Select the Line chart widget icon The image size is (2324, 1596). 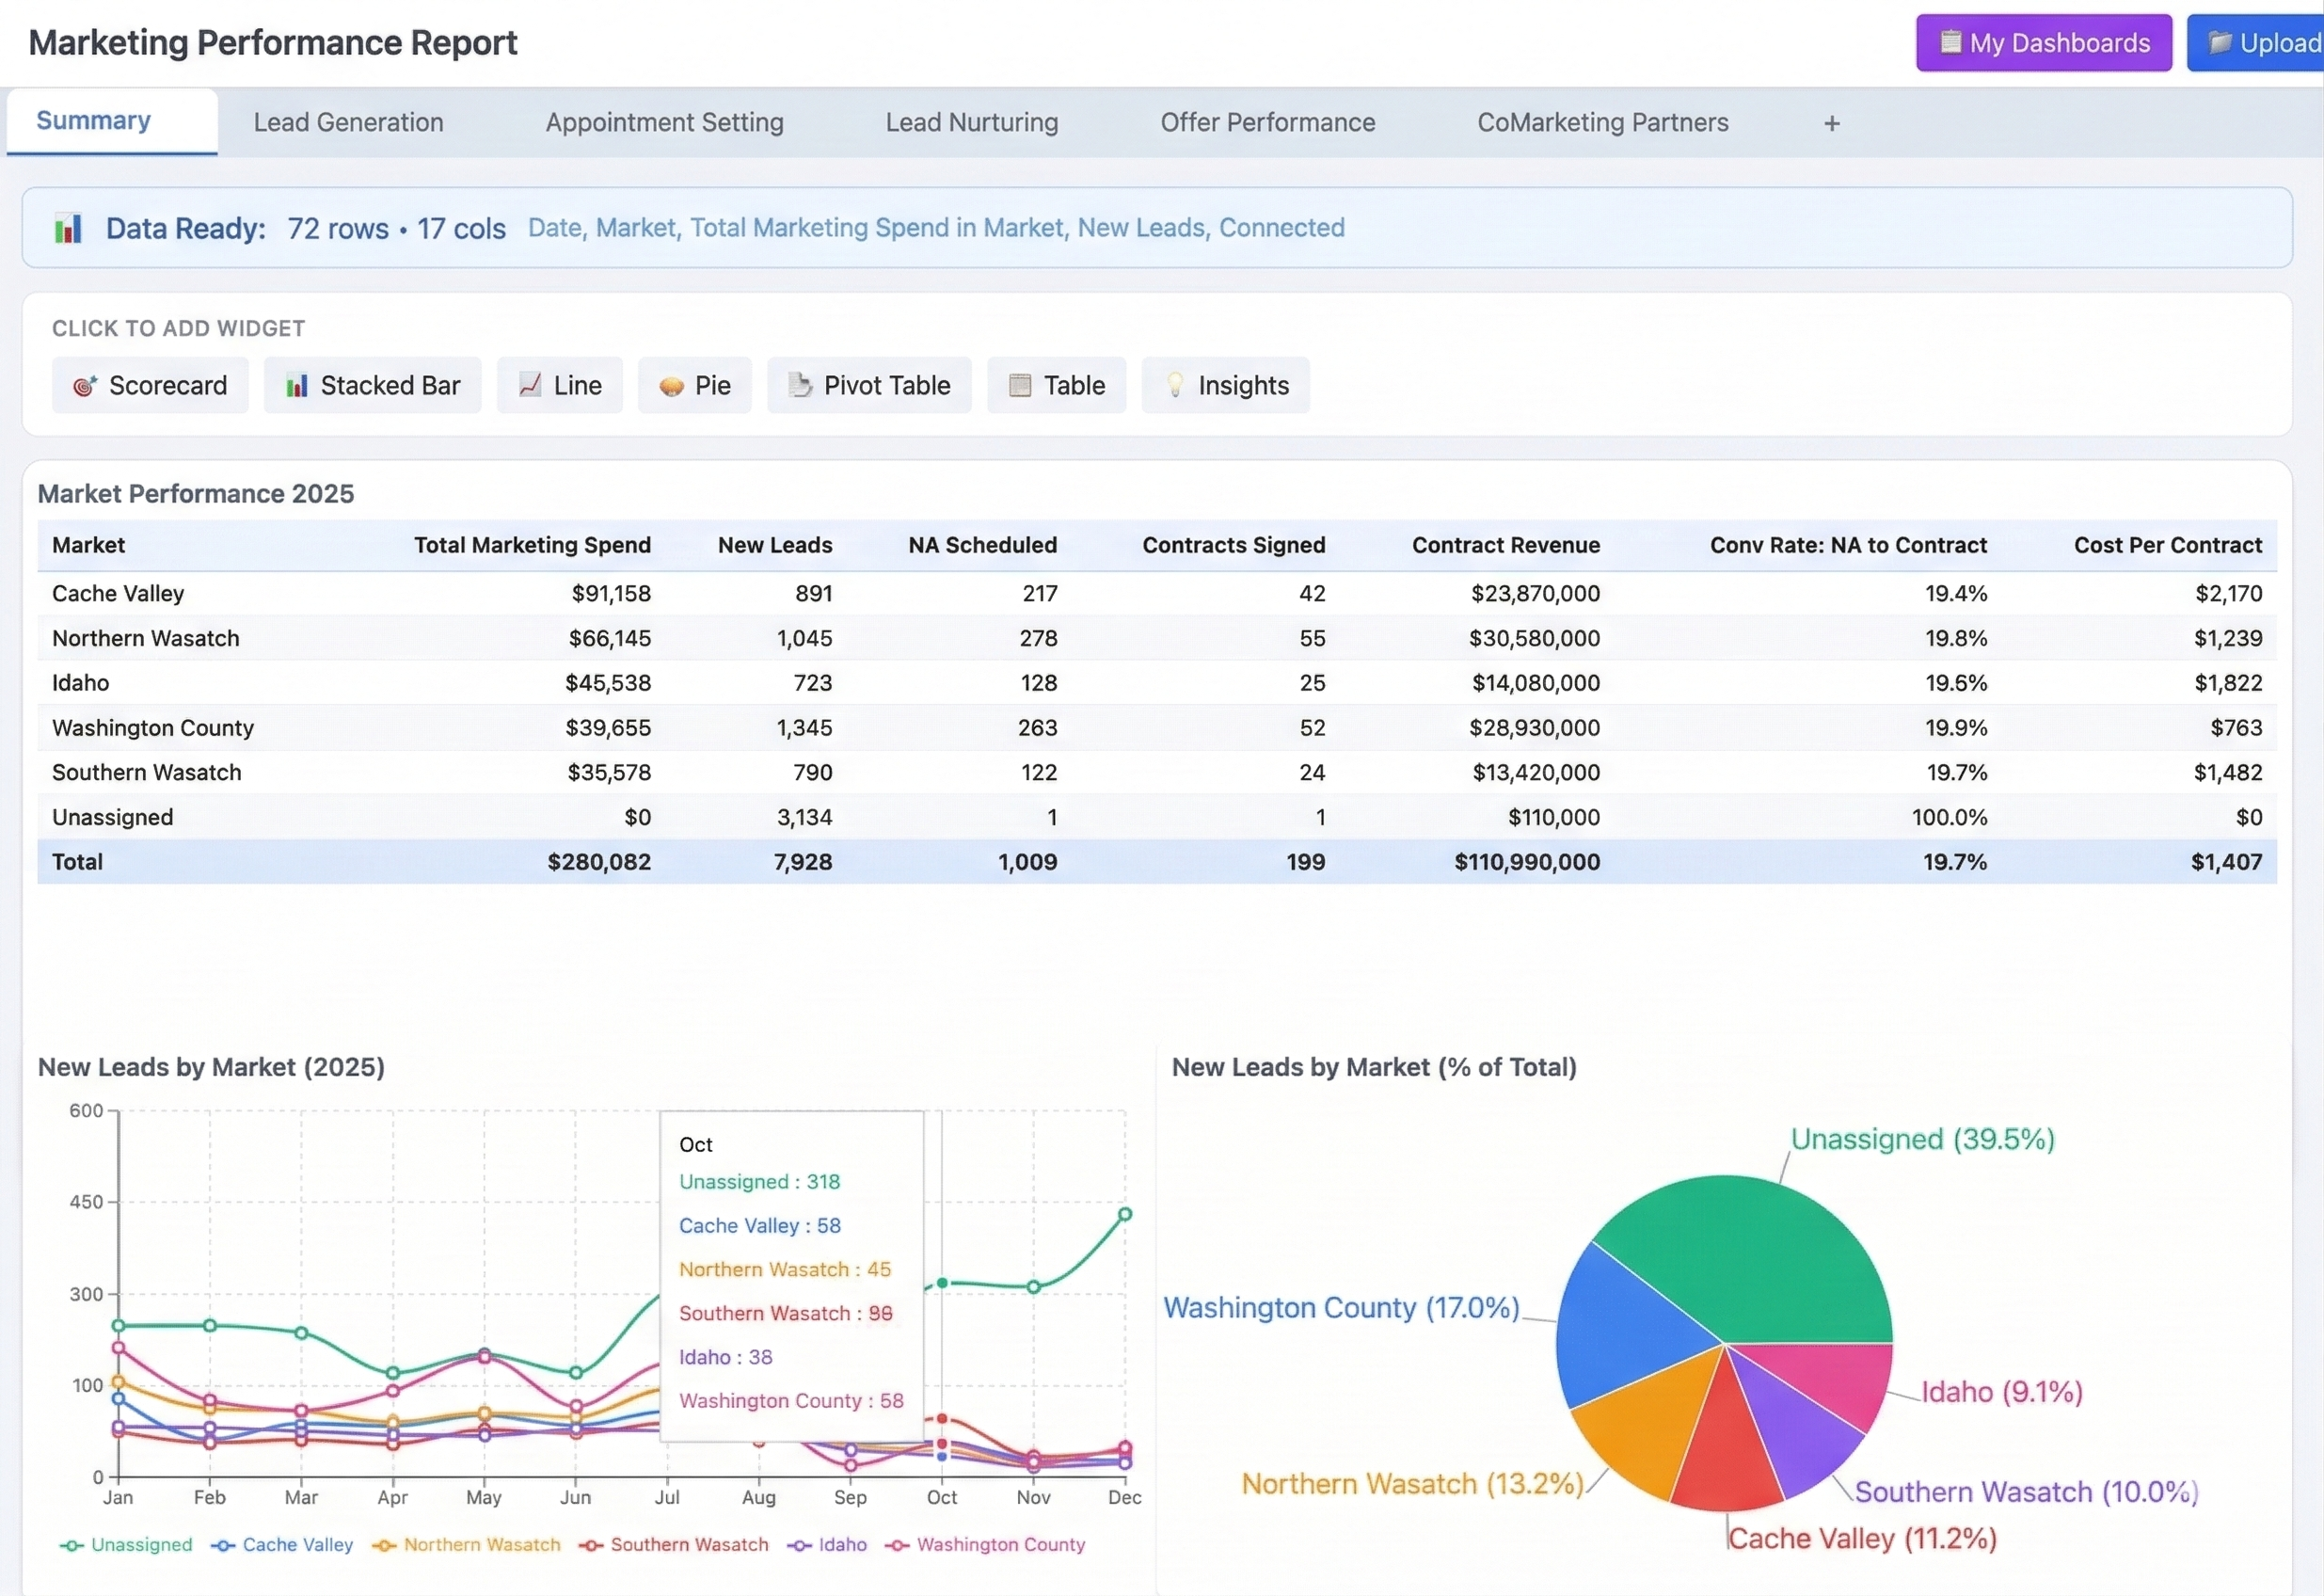[530, 385]
